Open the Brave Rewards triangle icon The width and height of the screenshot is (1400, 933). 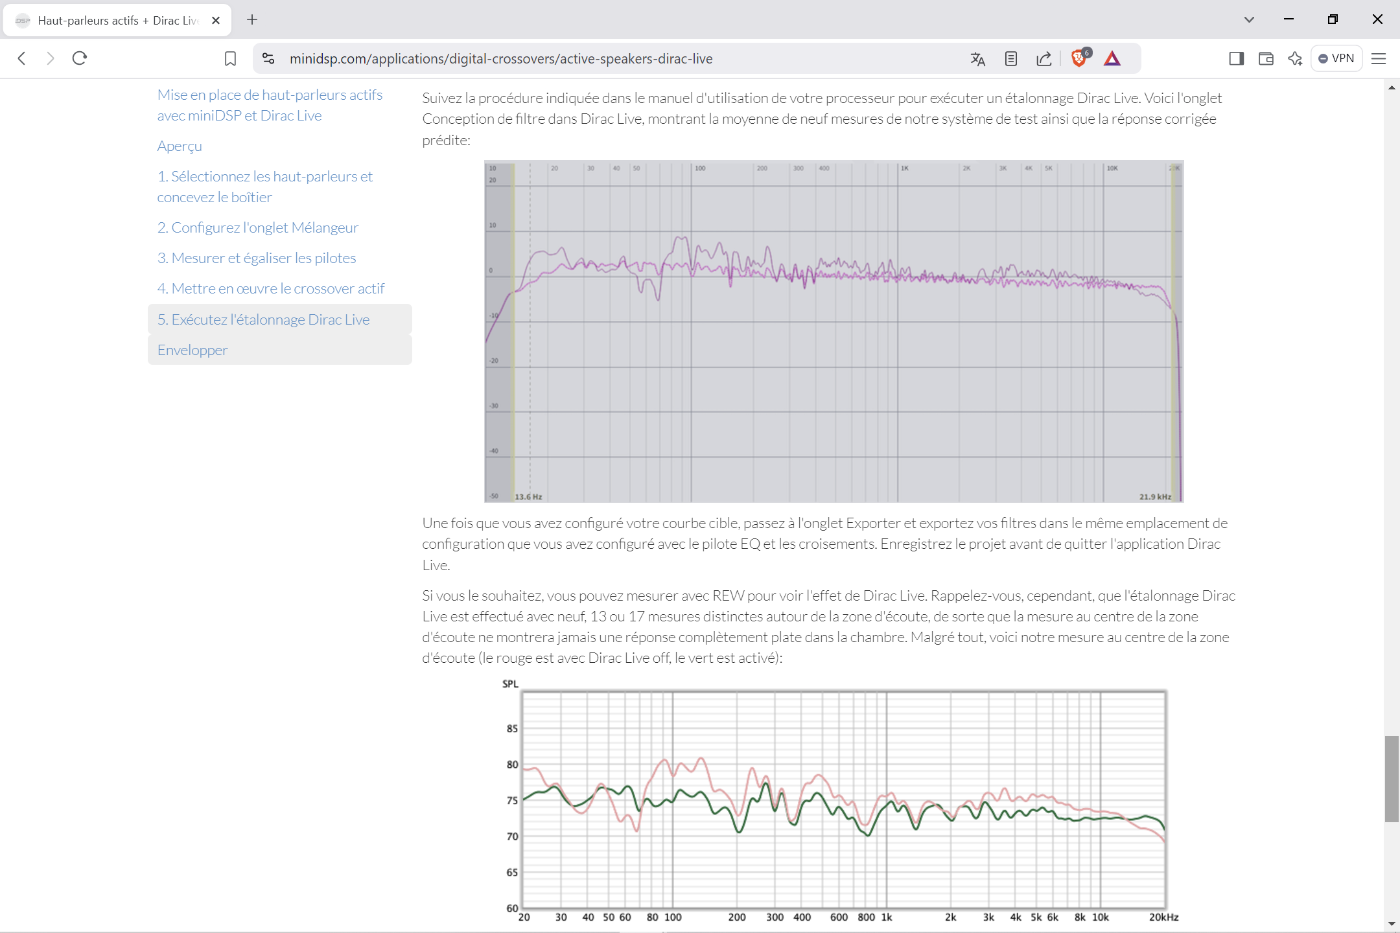(1112, 59)
